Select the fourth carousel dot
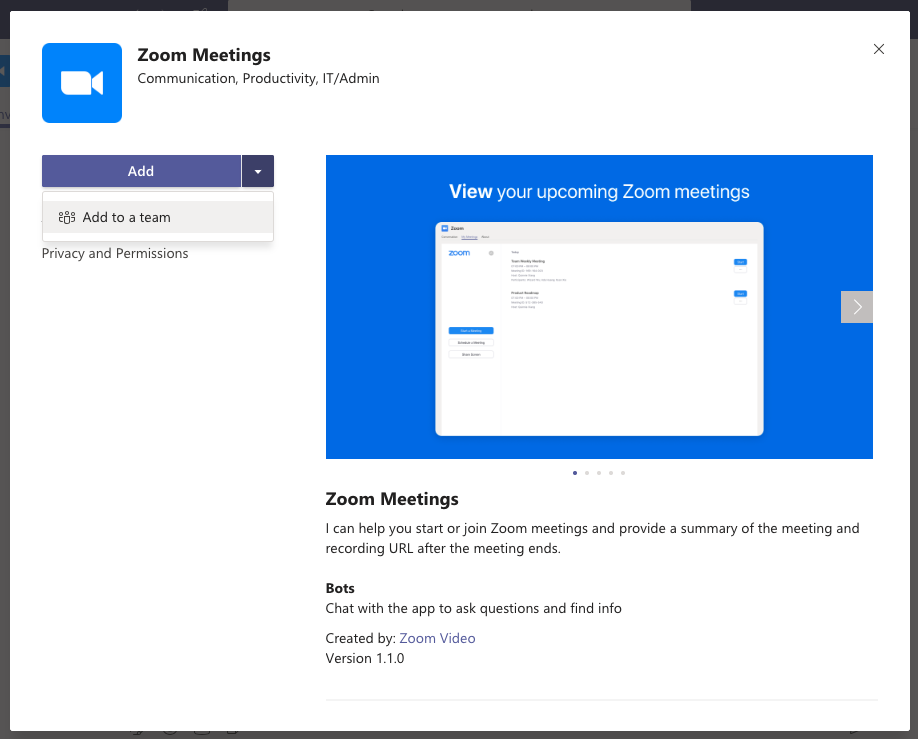The width and height of the screenshot is (918, 739). (x=611, y=473)
